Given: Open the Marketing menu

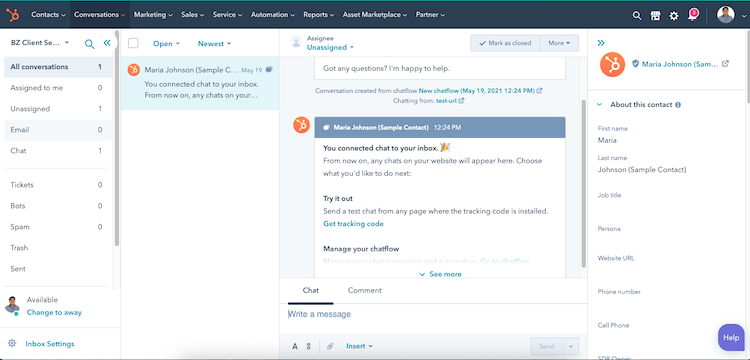Looking at the screenshot, I should 153,15.
